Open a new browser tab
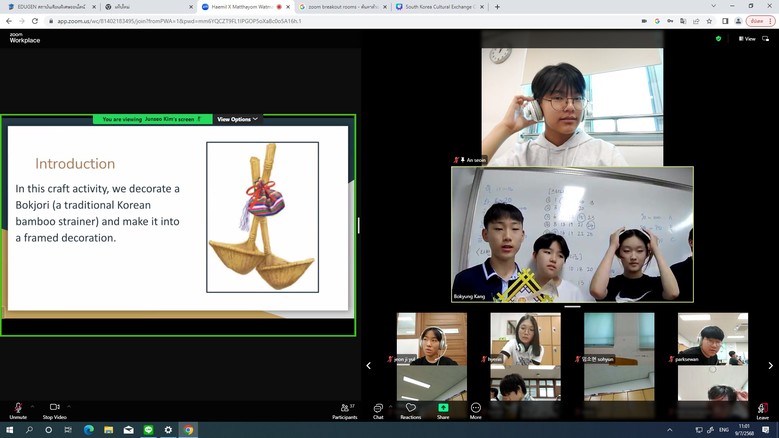This screenshot has height=438, width=779. tap(498, 7)
